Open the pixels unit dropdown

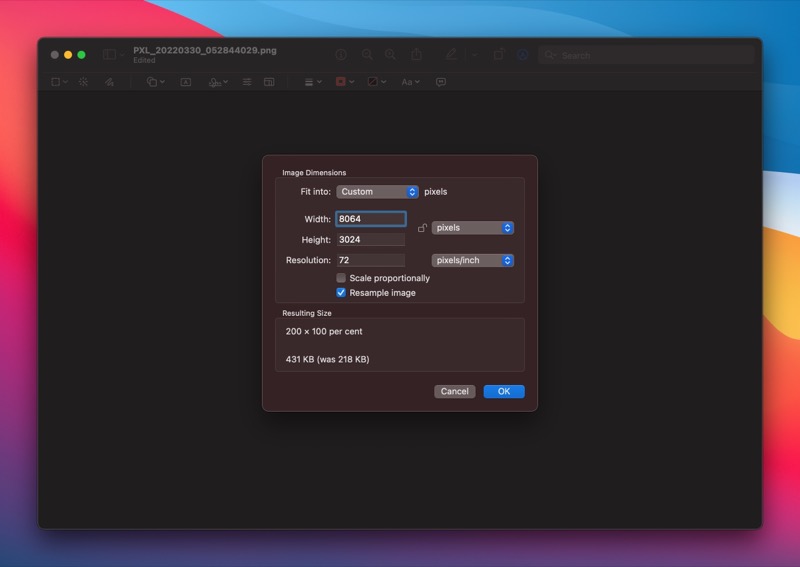(x=472, y=228)
